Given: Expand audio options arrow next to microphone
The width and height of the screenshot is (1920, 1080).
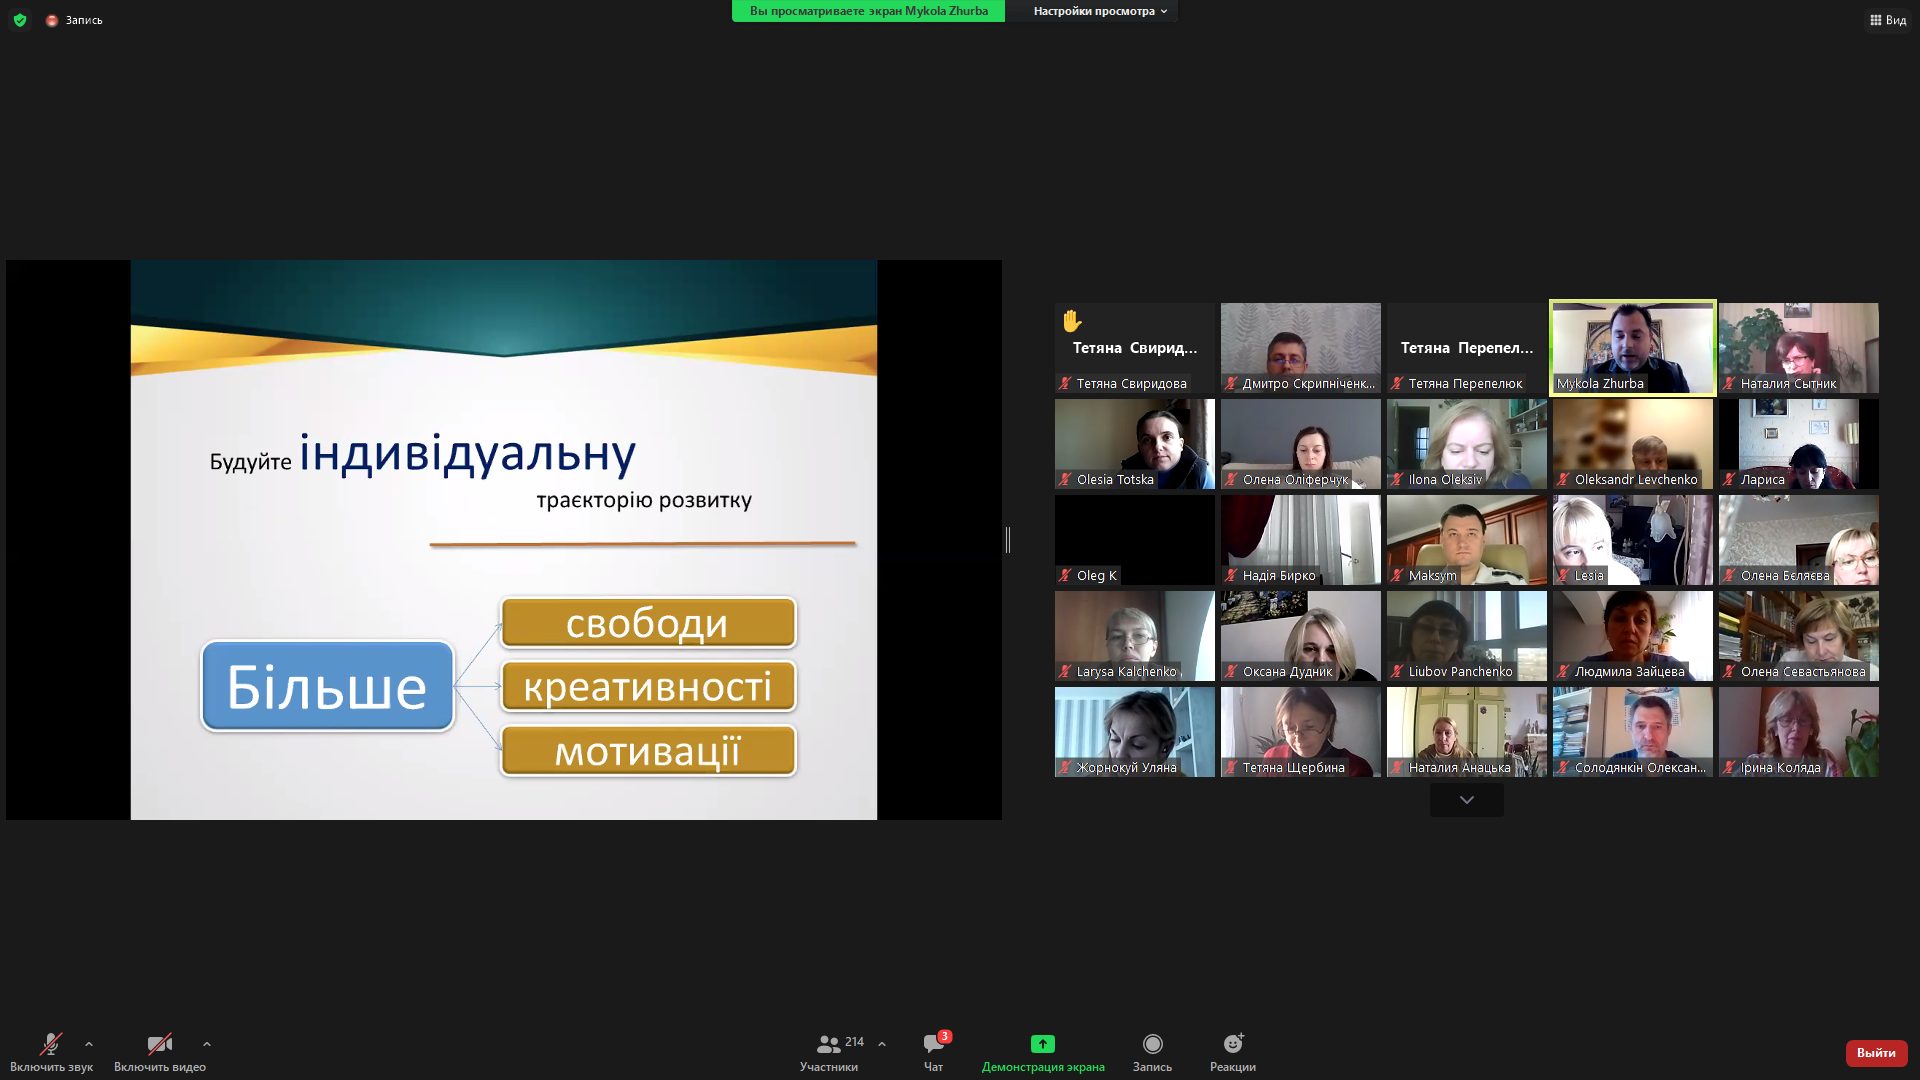Looking at the screenshot, I should tap(89, 1044).
